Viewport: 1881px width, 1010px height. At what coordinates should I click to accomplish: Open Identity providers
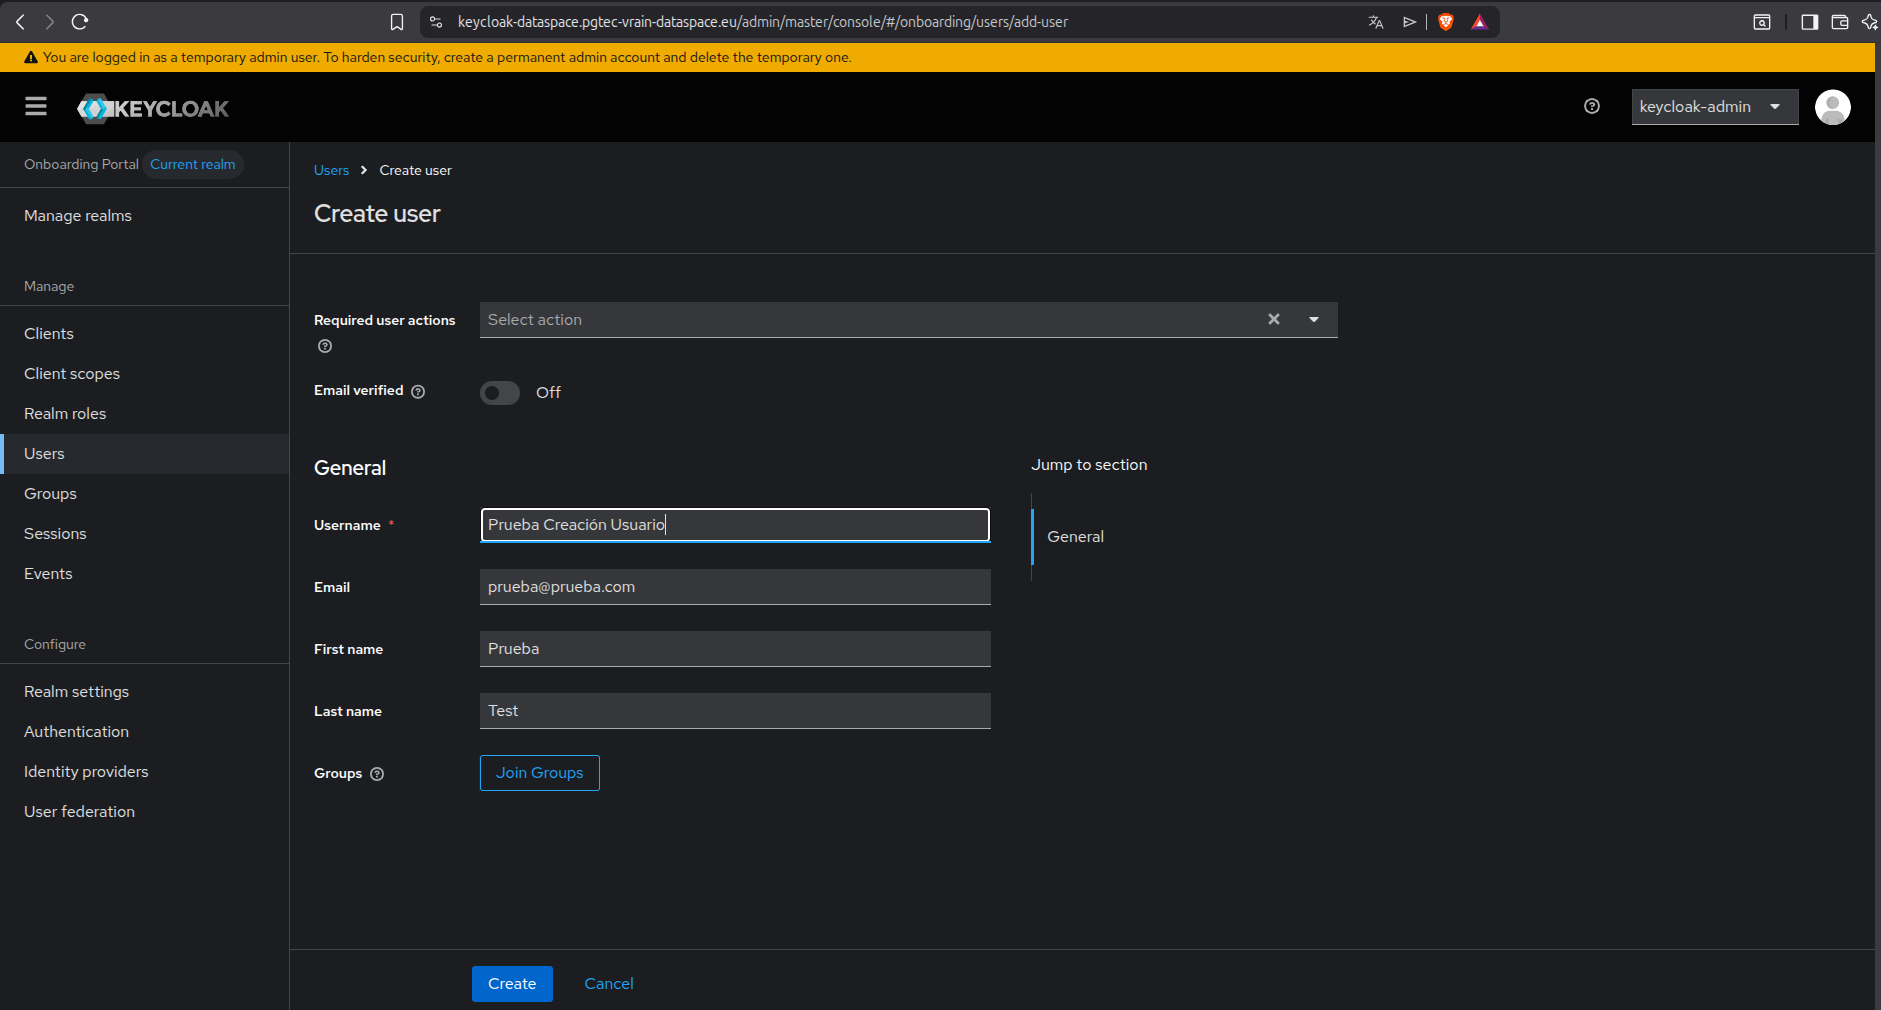tap(86, 772)
